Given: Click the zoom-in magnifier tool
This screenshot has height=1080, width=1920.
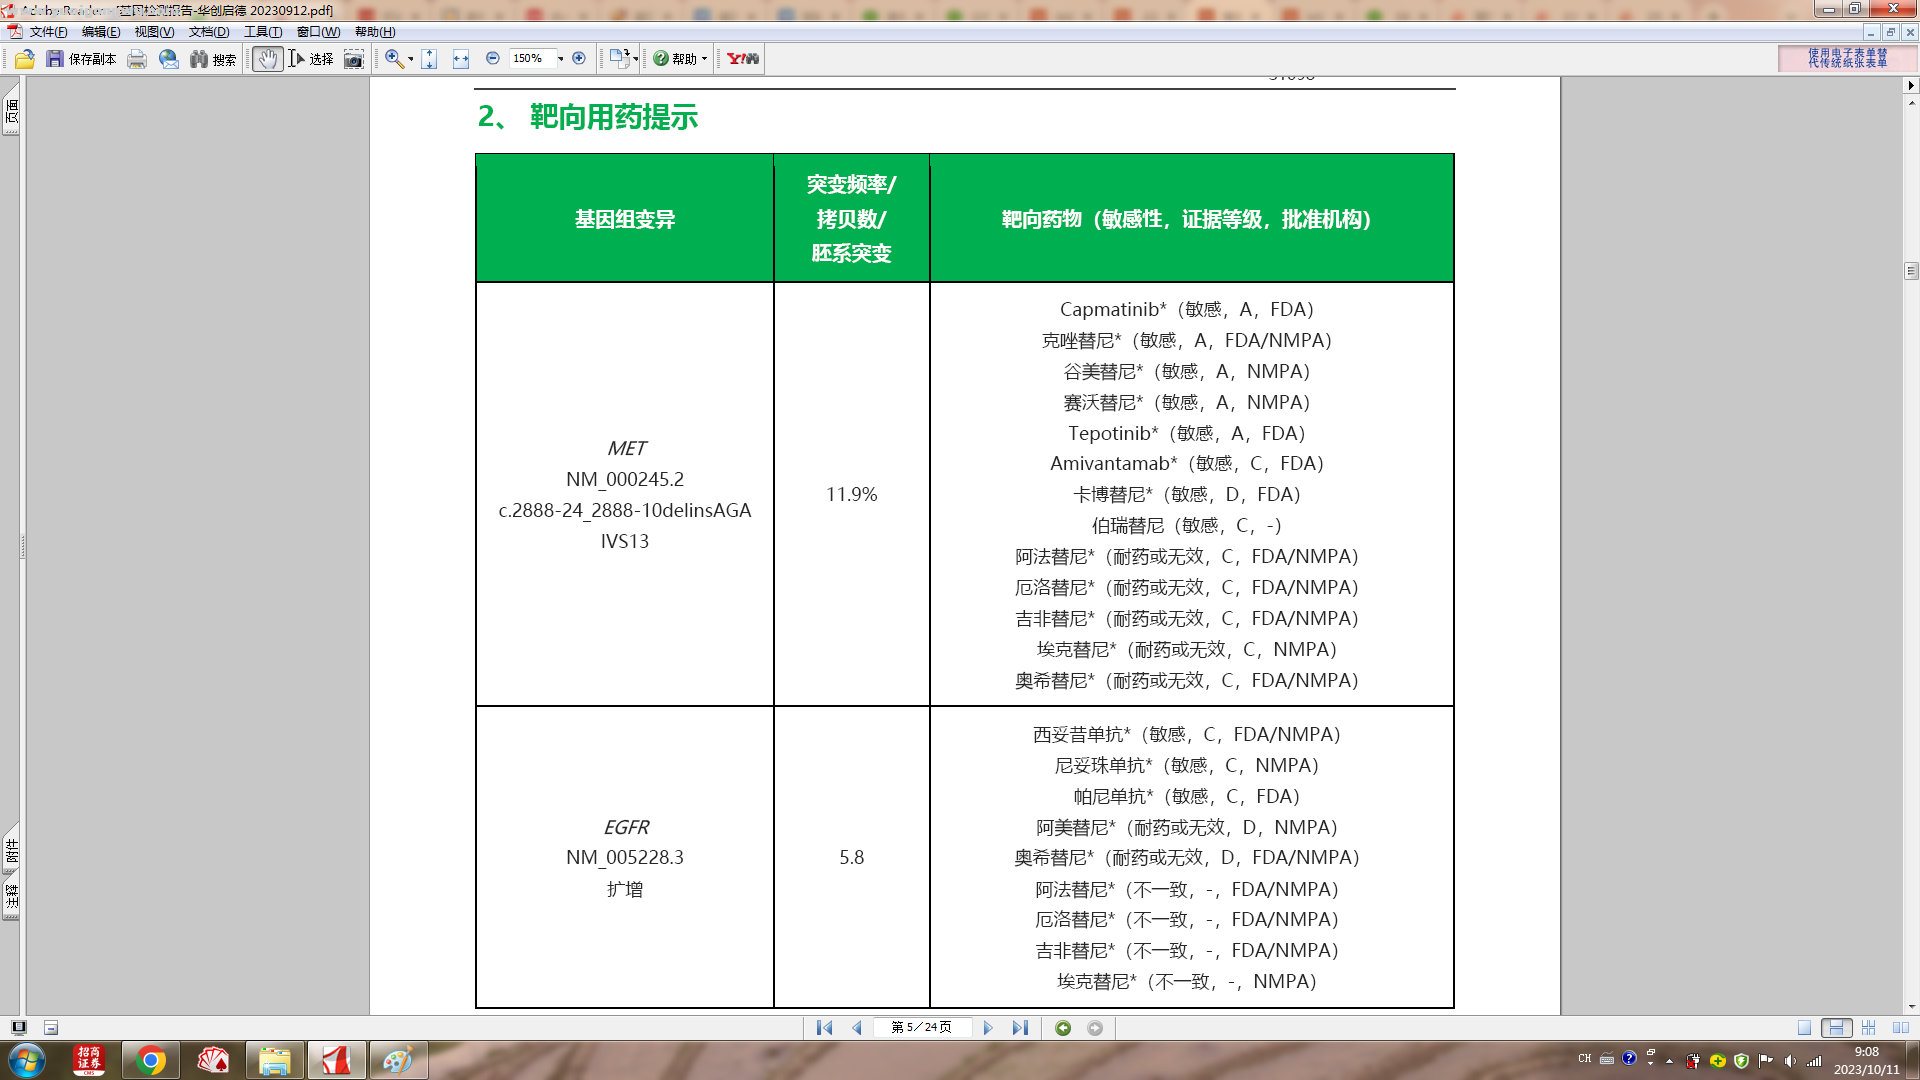Looking at the screenshot, I should click(394, 59).
